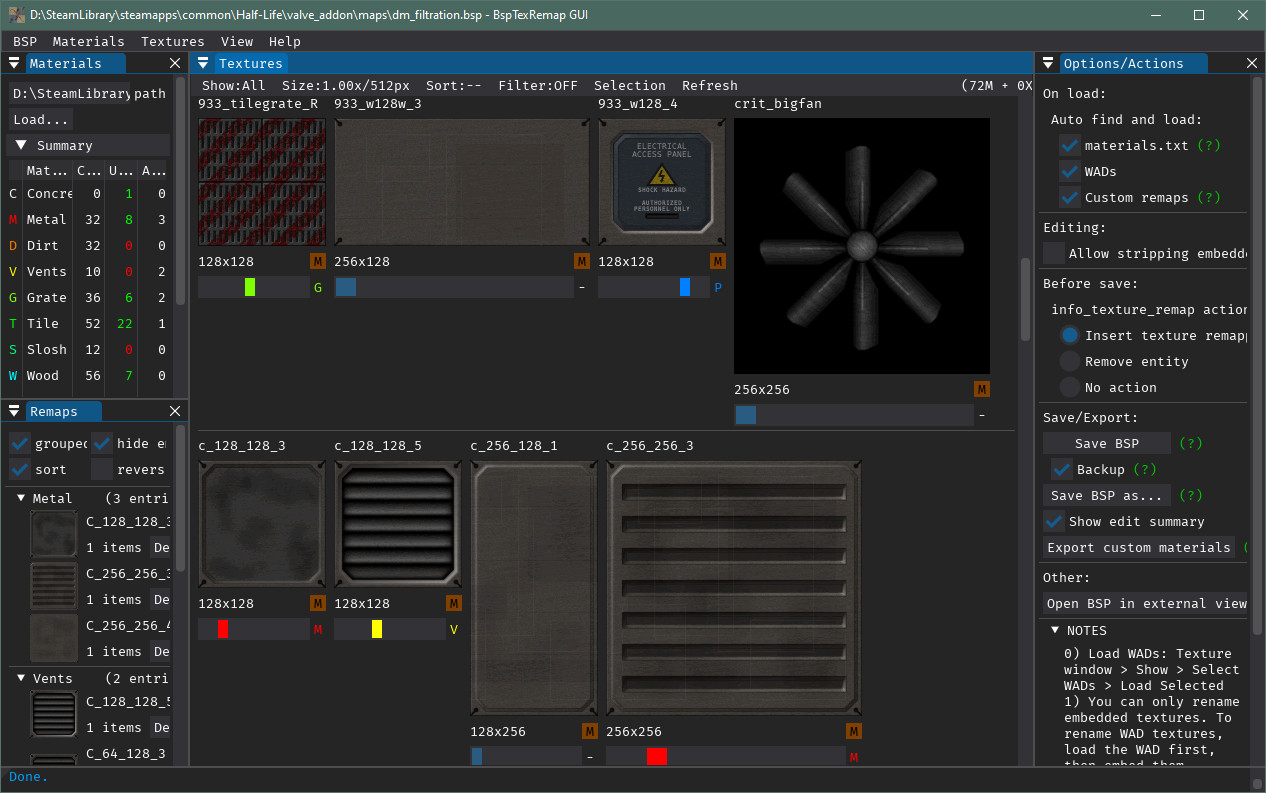Enable the revers checkbox
Viewport: 1266px width, 793px height.
coord(100,469)
